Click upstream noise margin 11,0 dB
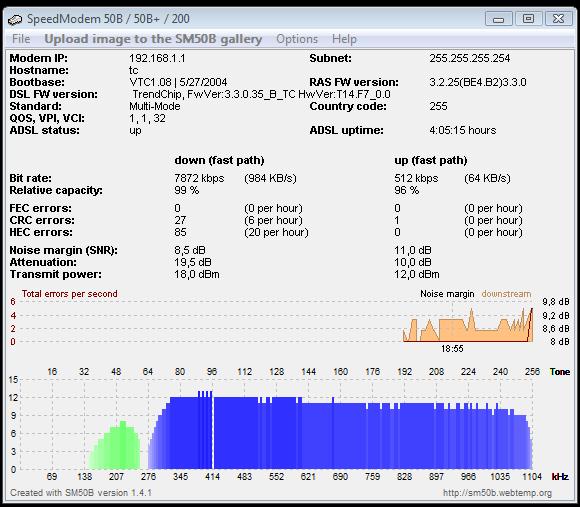This screenshot has width=580, height=507. click(412, 250)
